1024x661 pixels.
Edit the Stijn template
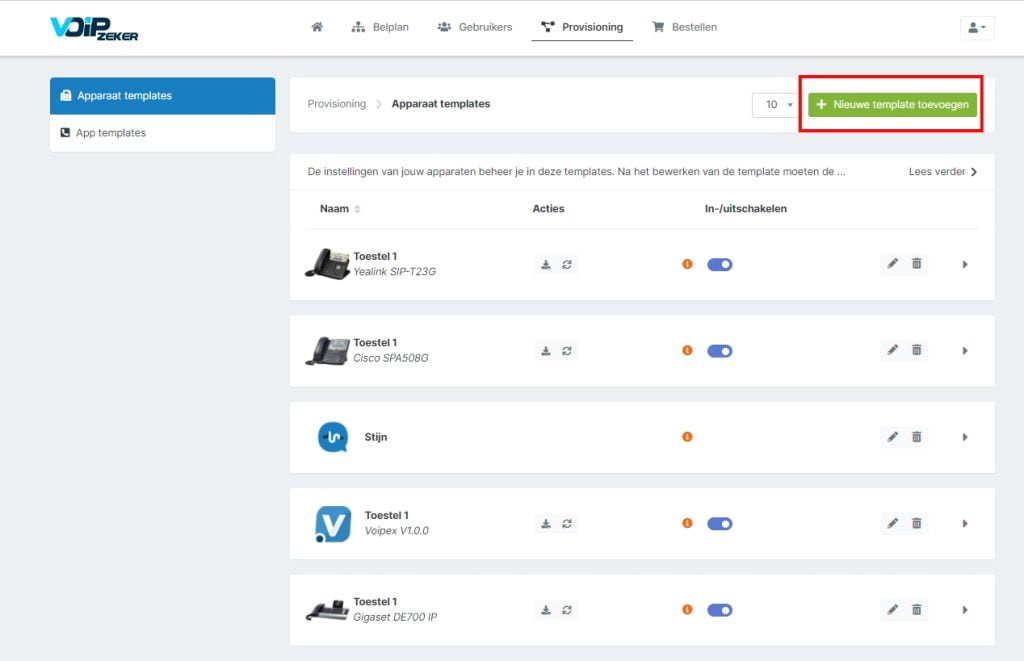(892, 437)
